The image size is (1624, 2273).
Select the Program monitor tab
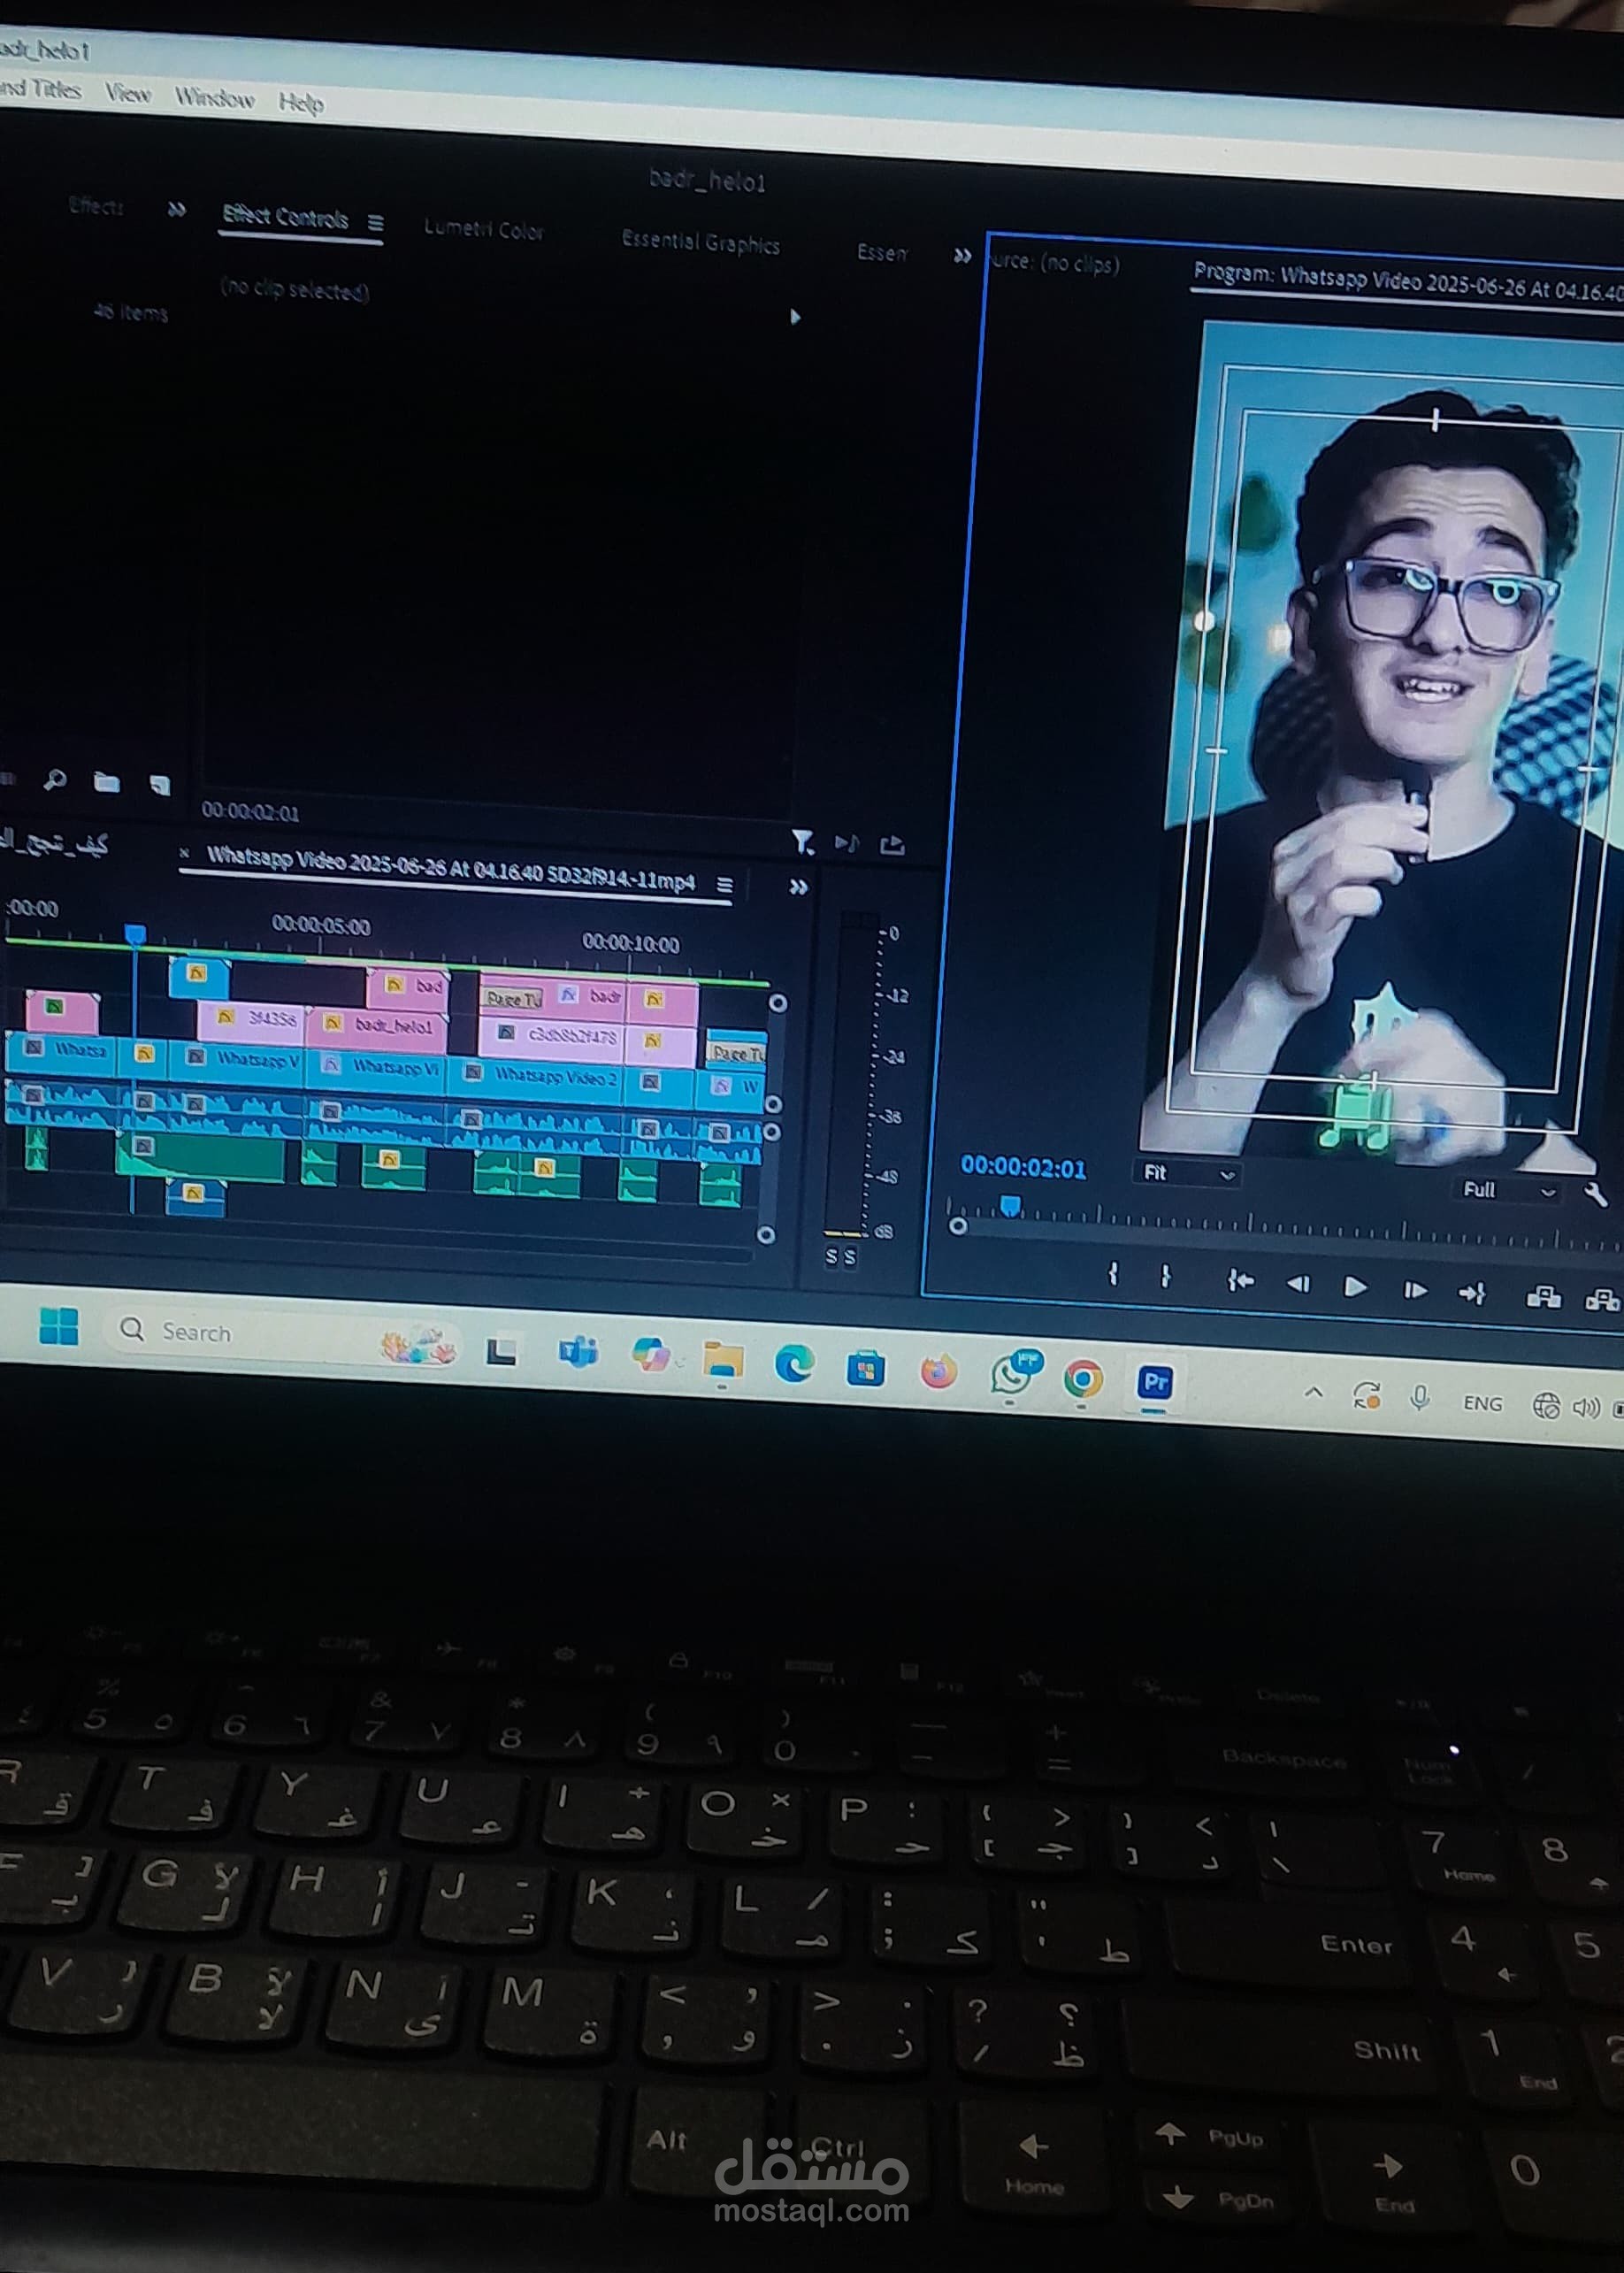(x=1408, y=282)
